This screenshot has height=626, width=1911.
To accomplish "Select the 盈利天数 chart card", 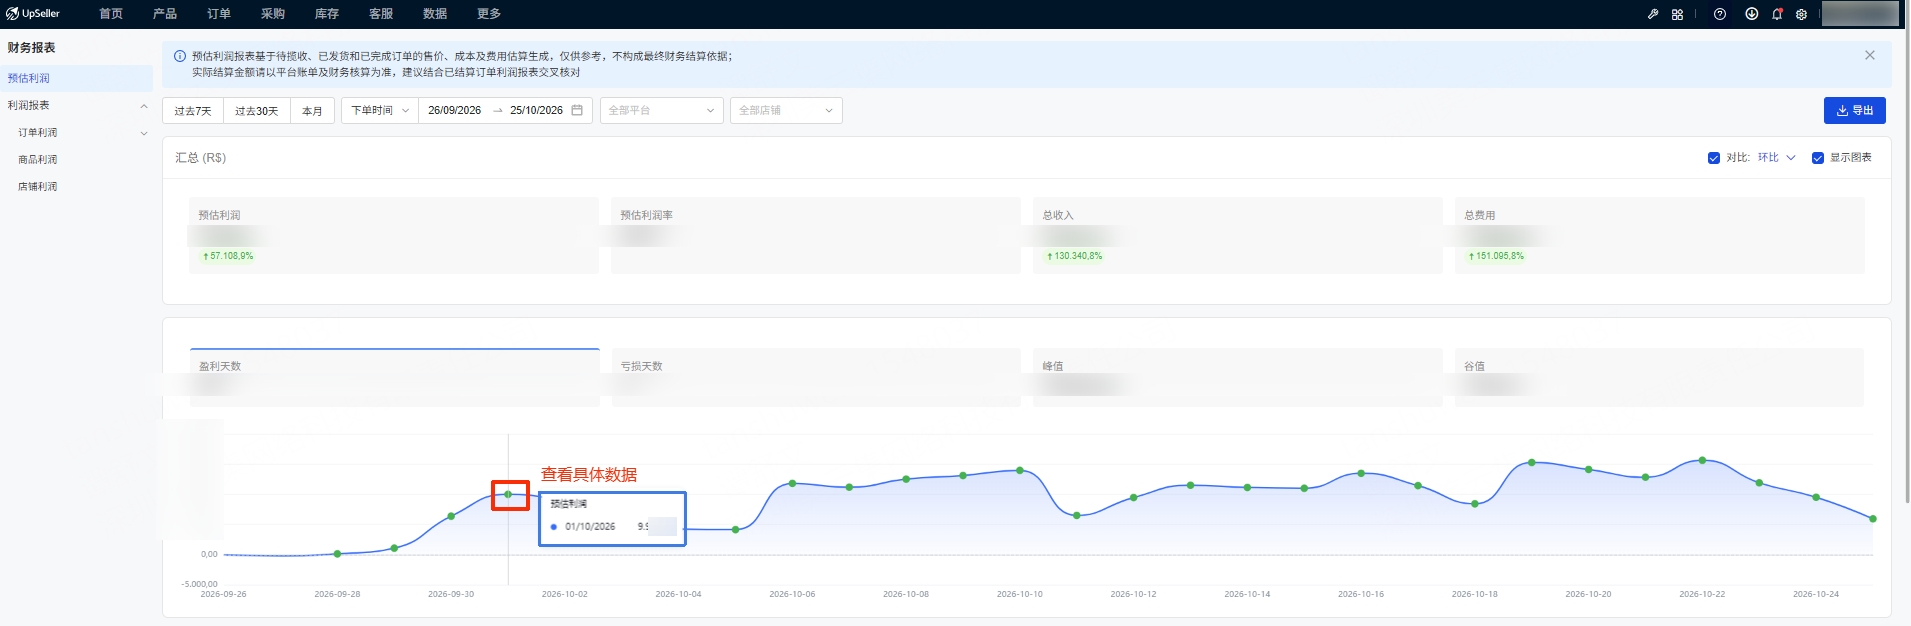I will (x=395, y=377).
